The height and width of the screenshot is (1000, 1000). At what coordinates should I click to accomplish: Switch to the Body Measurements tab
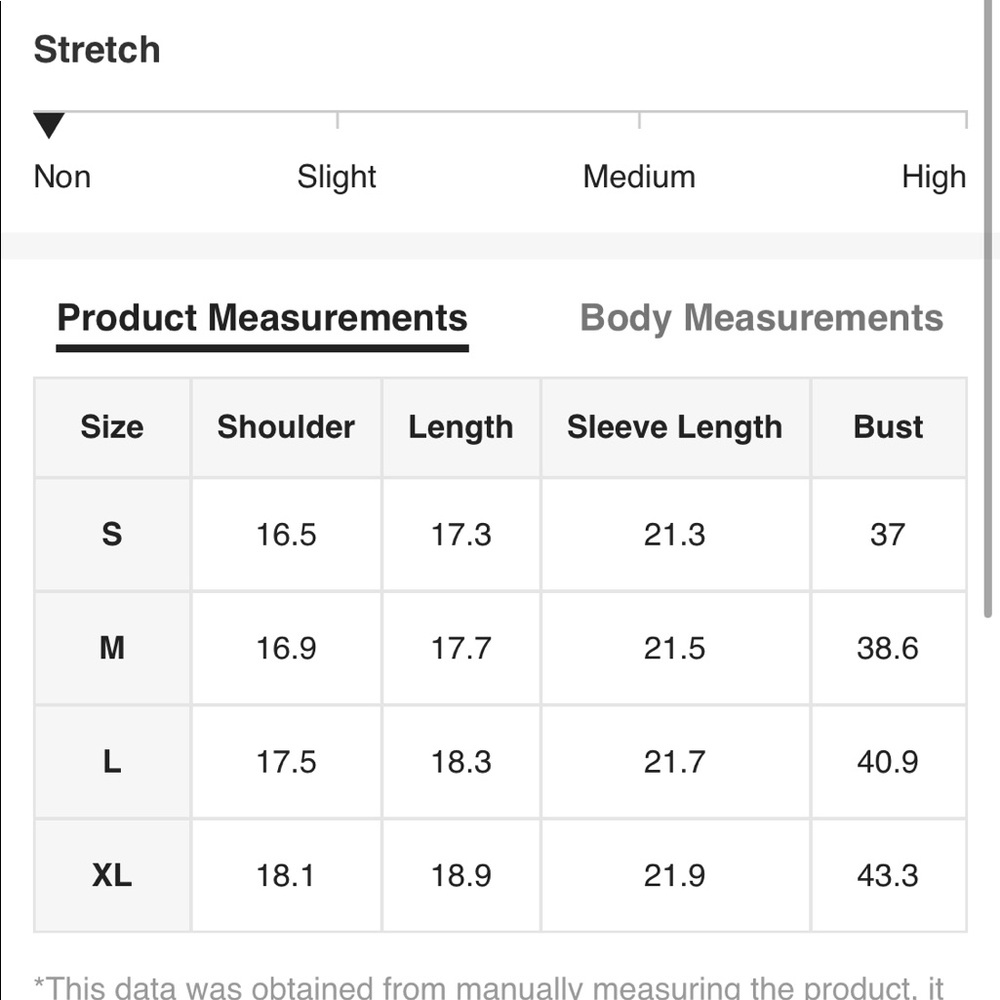(761, 318)
